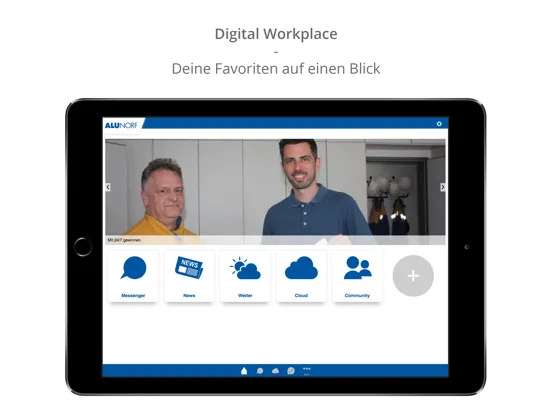Open the Wetter weather tile

point(245,276)
